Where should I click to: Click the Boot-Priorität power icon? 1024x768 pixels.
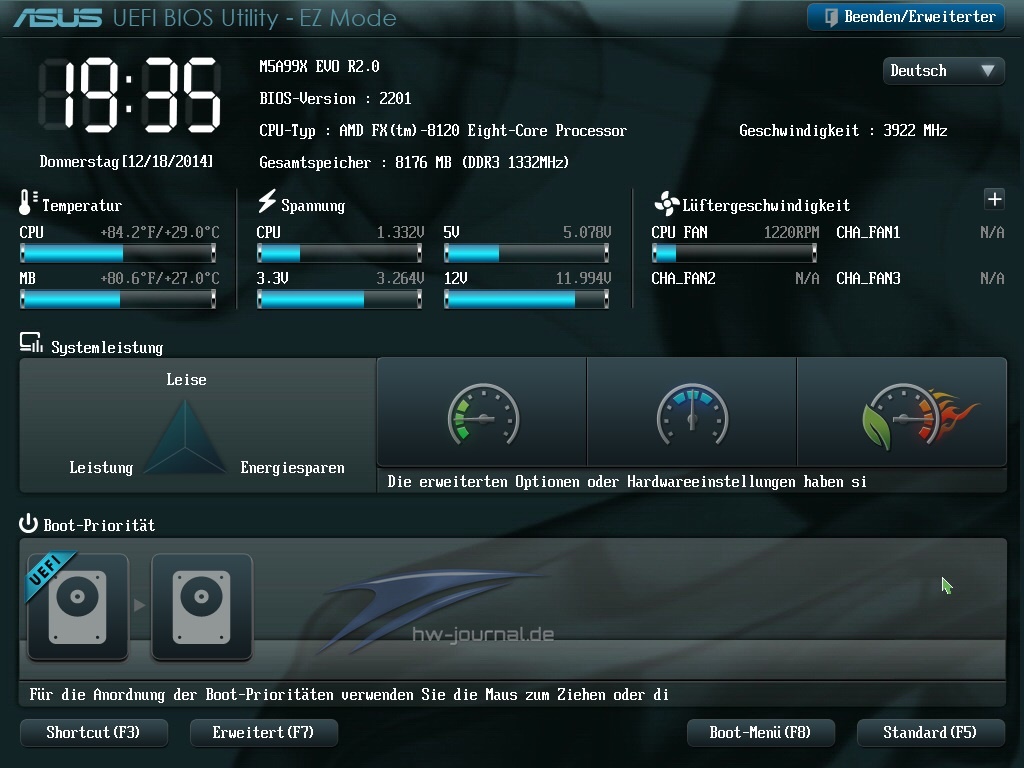[28, 523]
